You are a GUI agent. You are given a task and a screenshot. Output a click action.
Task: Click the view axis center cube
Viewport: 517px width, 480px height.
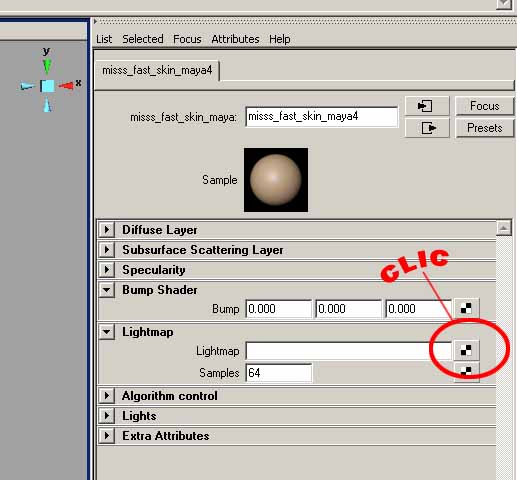[47, 86]
